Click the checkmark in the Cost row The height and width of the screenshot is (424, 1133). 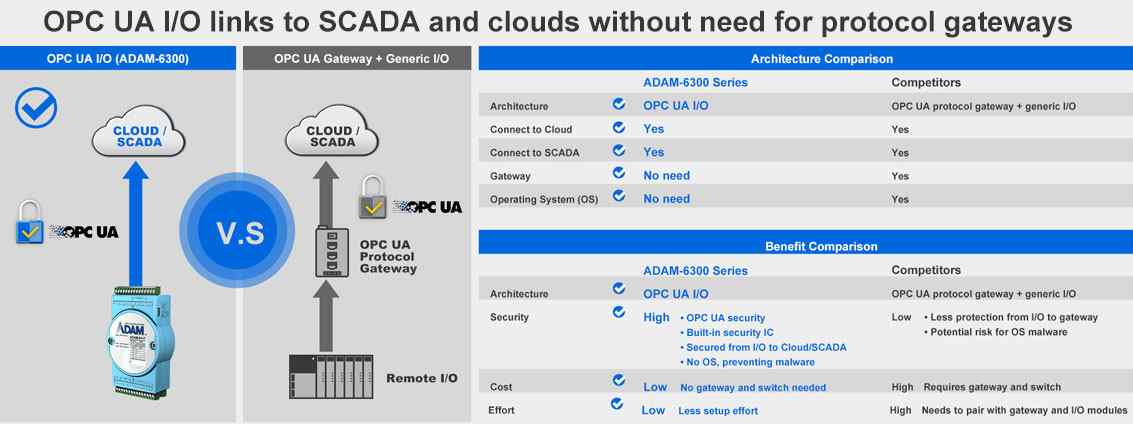619,380
